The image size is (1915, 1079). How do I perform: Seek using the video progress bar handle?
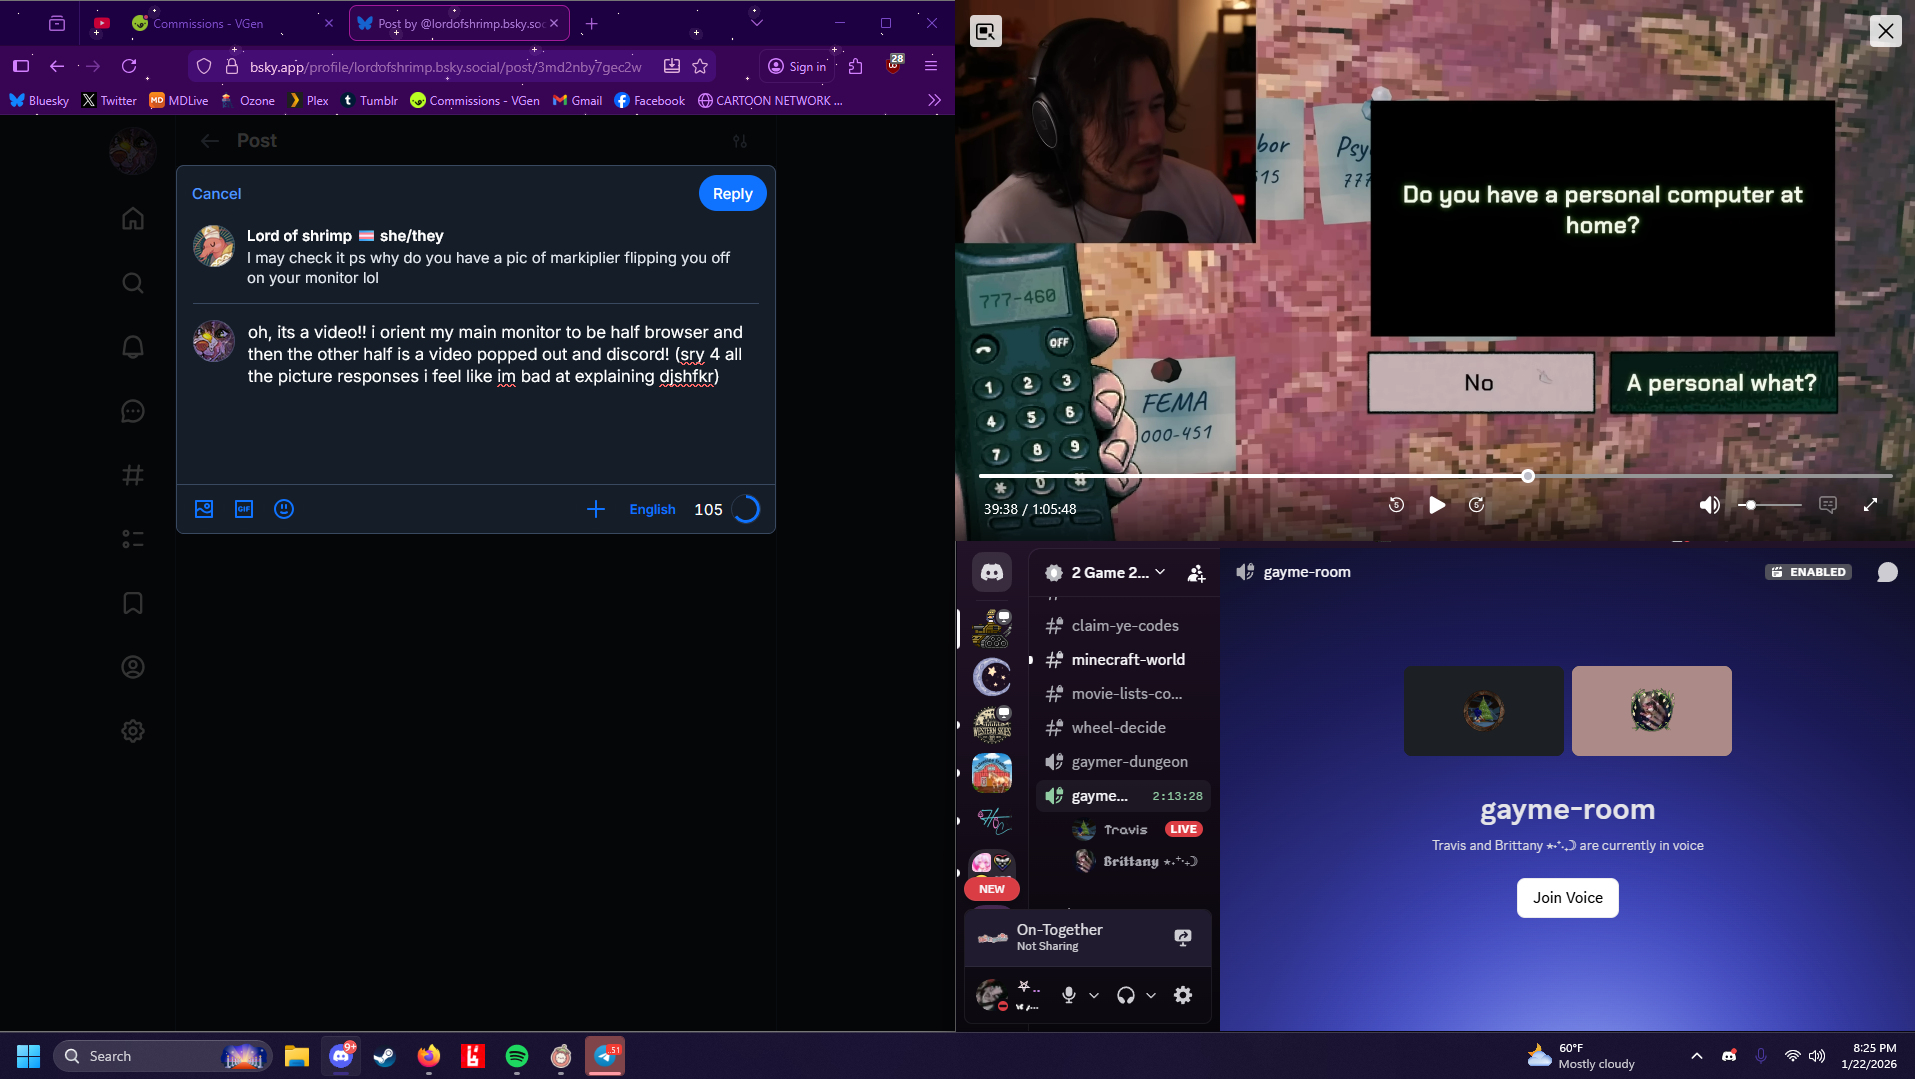1528,476
